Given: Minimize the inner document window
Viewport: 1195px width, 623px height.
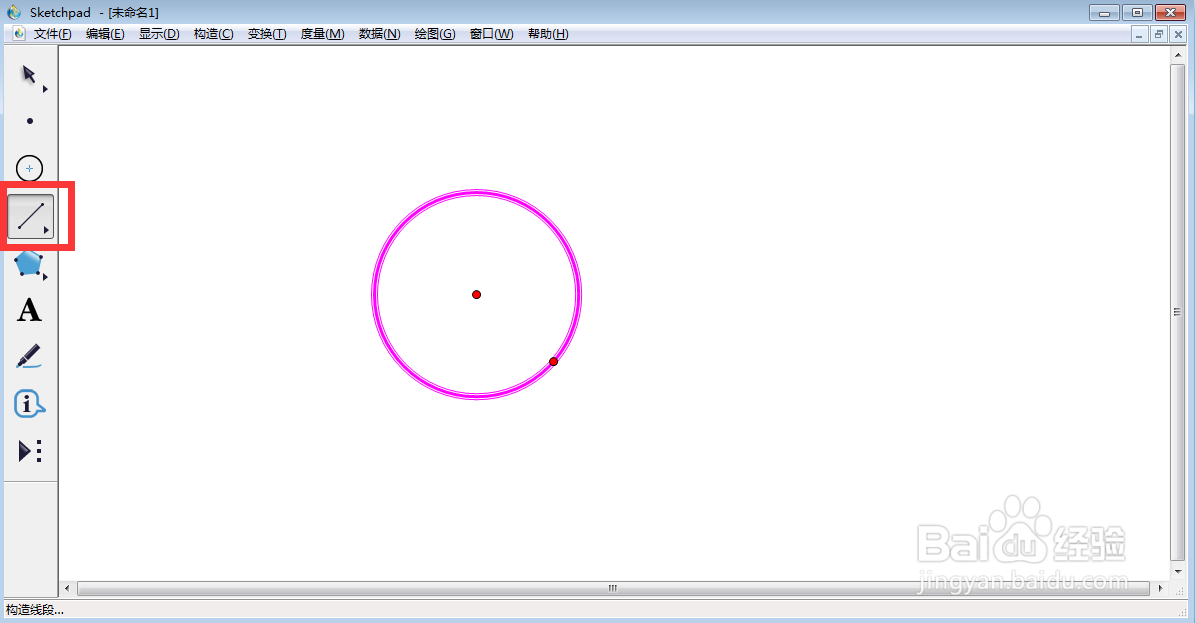Looking at the screenshot, I should (1139, 34).
